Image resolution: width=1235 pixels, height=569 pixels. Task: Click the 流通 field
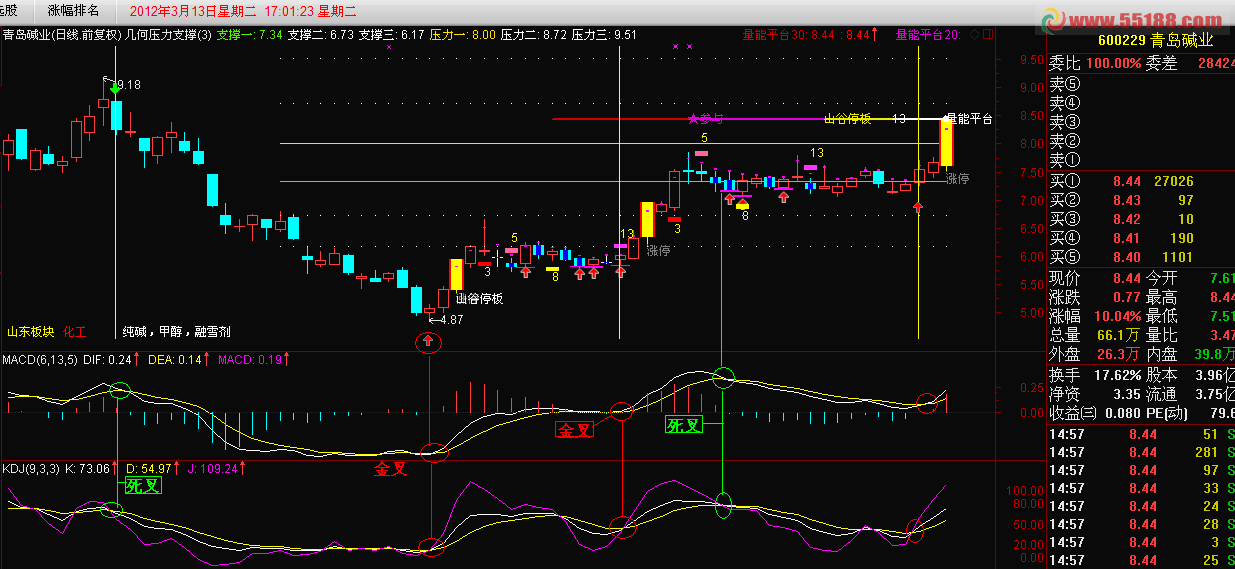(x=1190, y=394)
